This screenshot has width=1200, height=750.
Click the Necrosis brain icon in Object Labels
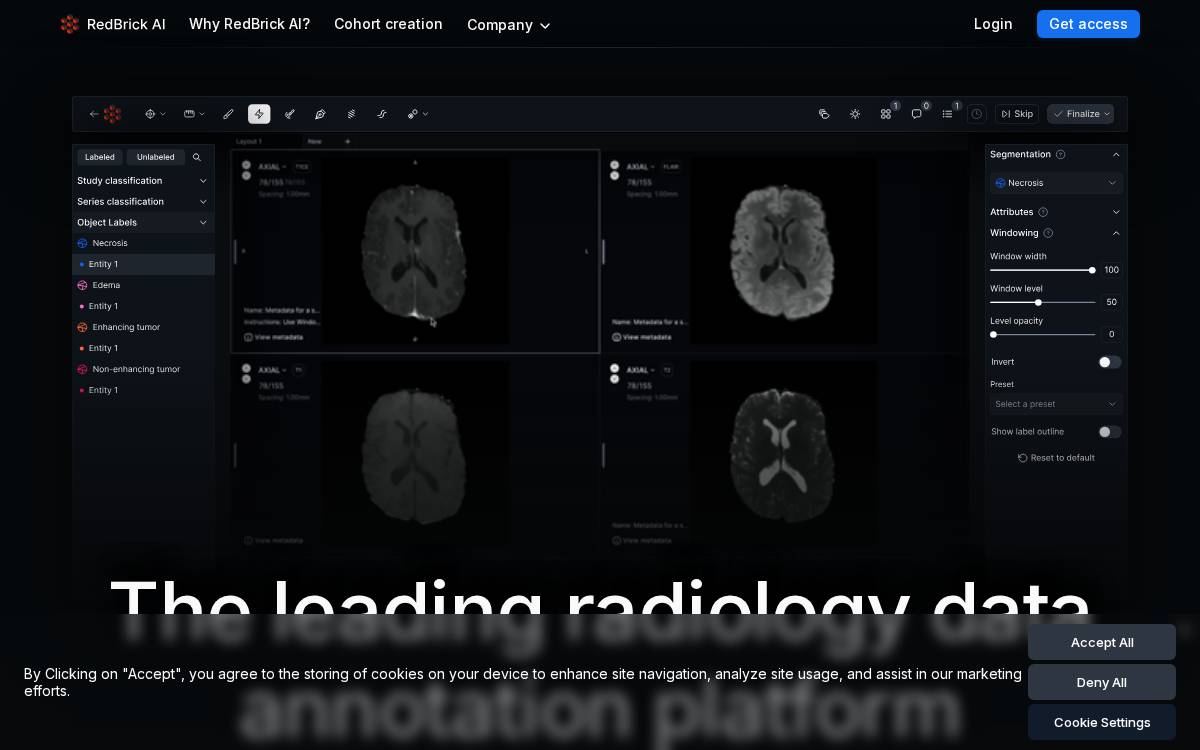point(83,243)
